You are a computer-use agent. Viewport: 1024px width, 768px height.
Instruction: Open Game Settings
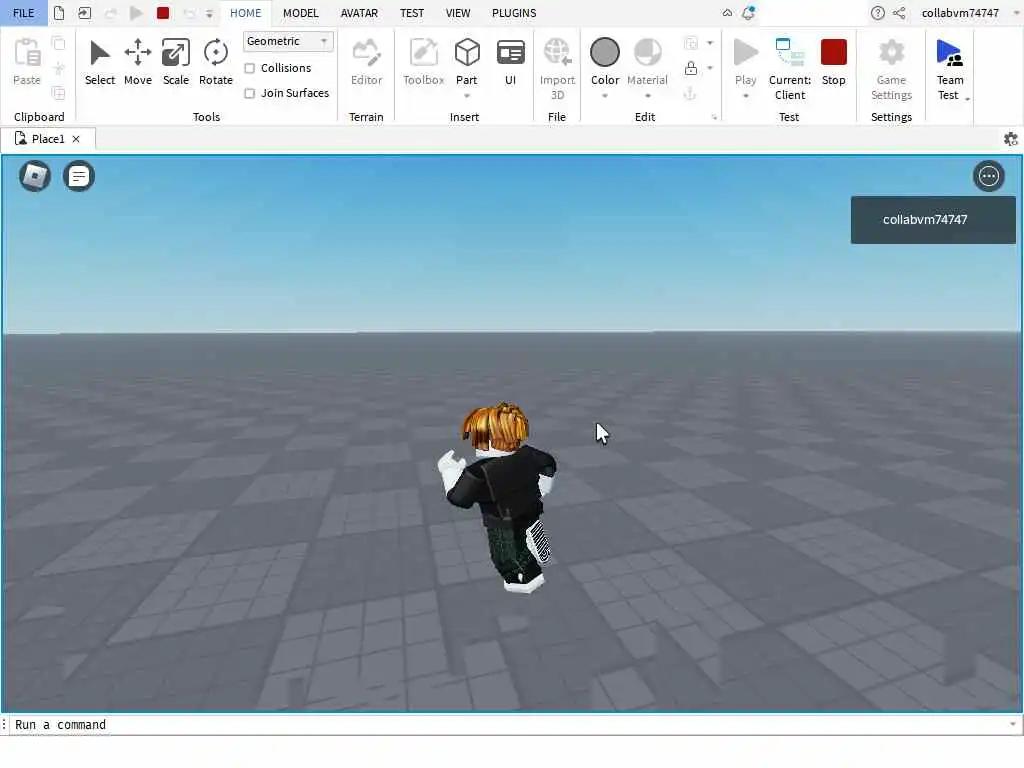(891, 69)
